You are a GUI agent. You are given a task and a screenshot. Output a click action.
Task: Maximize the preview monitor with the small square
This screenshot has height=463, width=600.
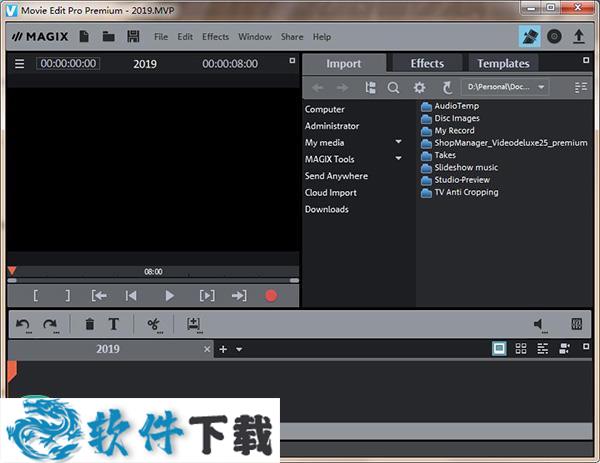[x=292, y=60]
